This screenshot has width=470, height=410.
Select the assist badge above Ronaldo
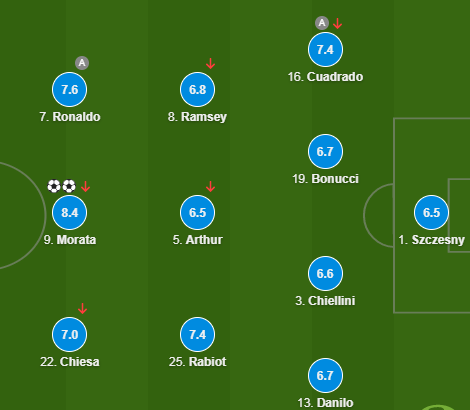pyautogui.click(x=82, y=63)
